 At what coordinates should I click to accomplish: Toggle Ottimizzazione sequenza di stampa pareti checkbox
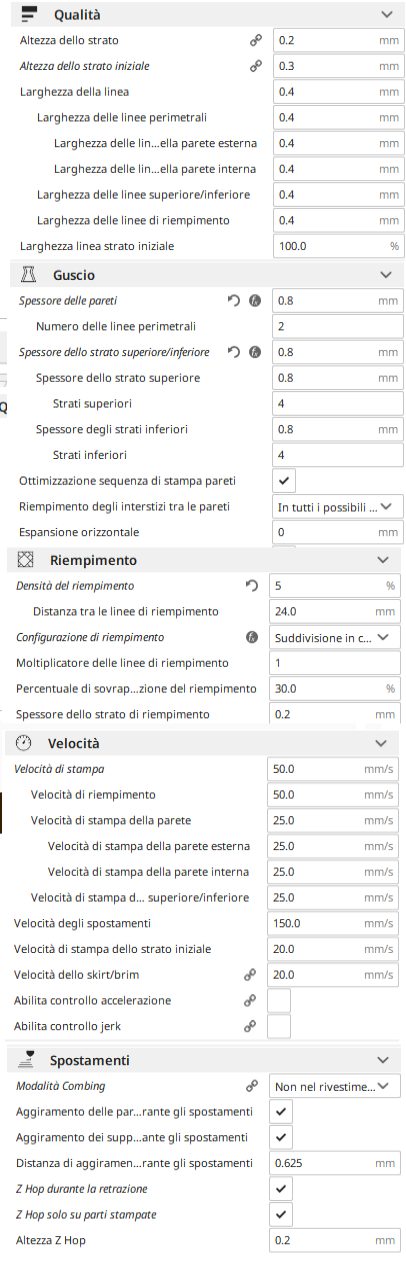coord(285,482)
